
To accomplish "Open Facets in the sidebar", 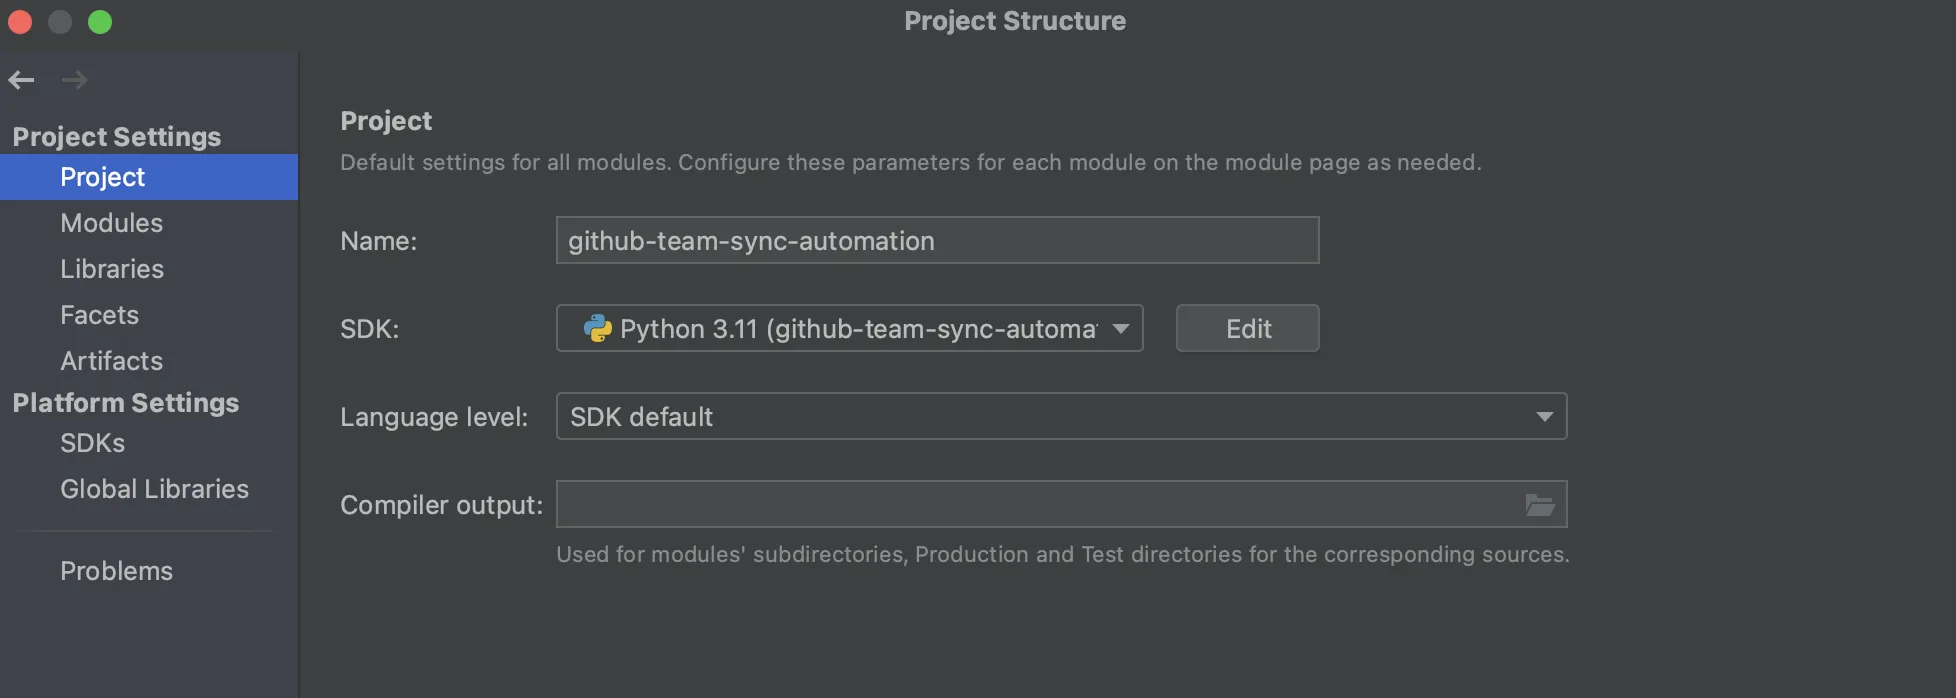I will [99, 315].
